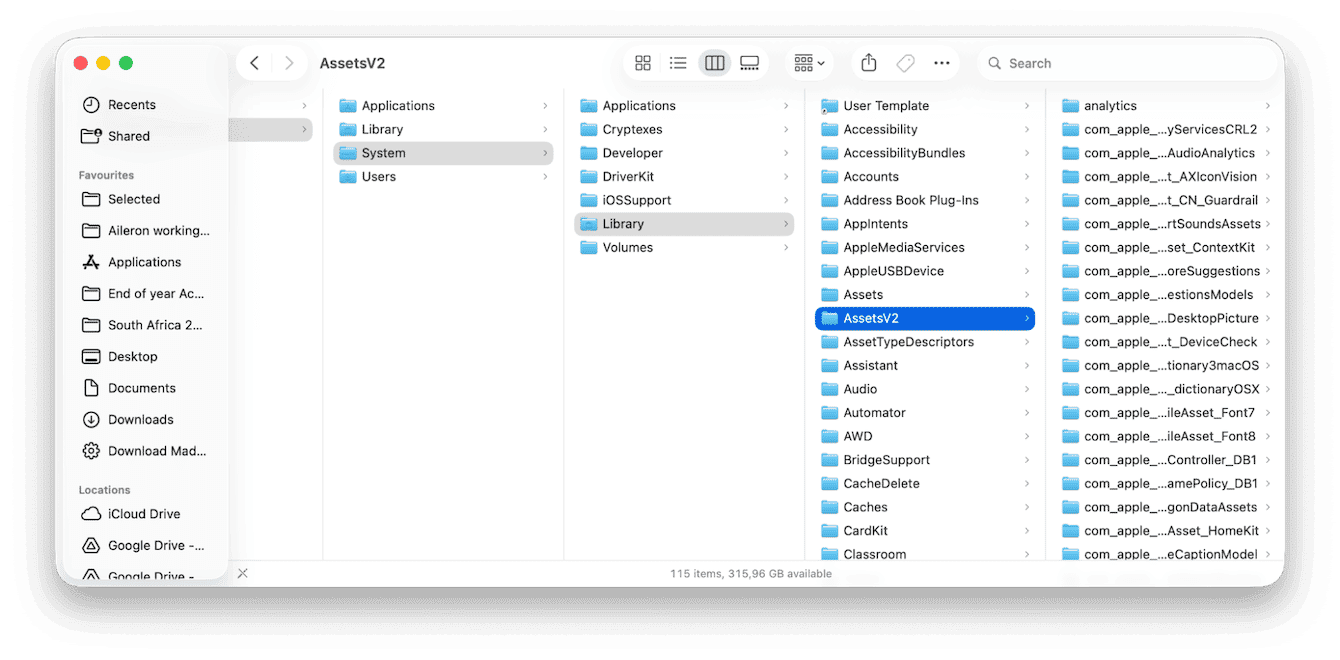This screenshot has height=660, width=1340.
Task: Click the DriverKit folder icon
Action: (x=589, y=177)
